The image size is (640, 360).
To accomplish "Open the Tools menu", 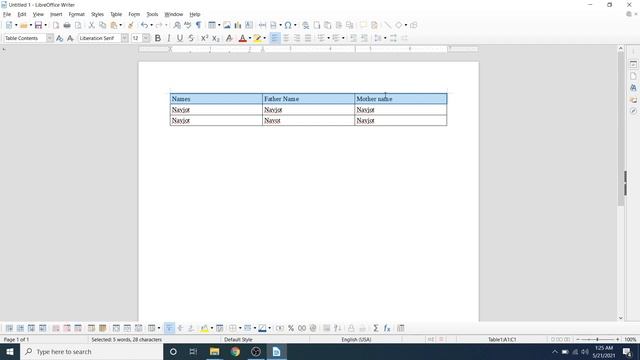I will pos(152,14).
